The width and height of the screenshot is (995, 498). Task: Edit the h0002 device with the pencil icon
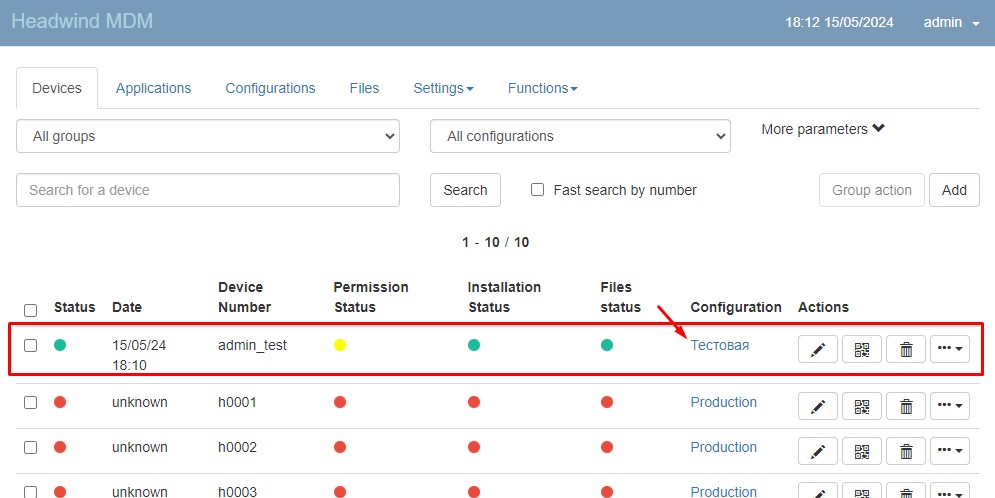(x=818, y=451)
